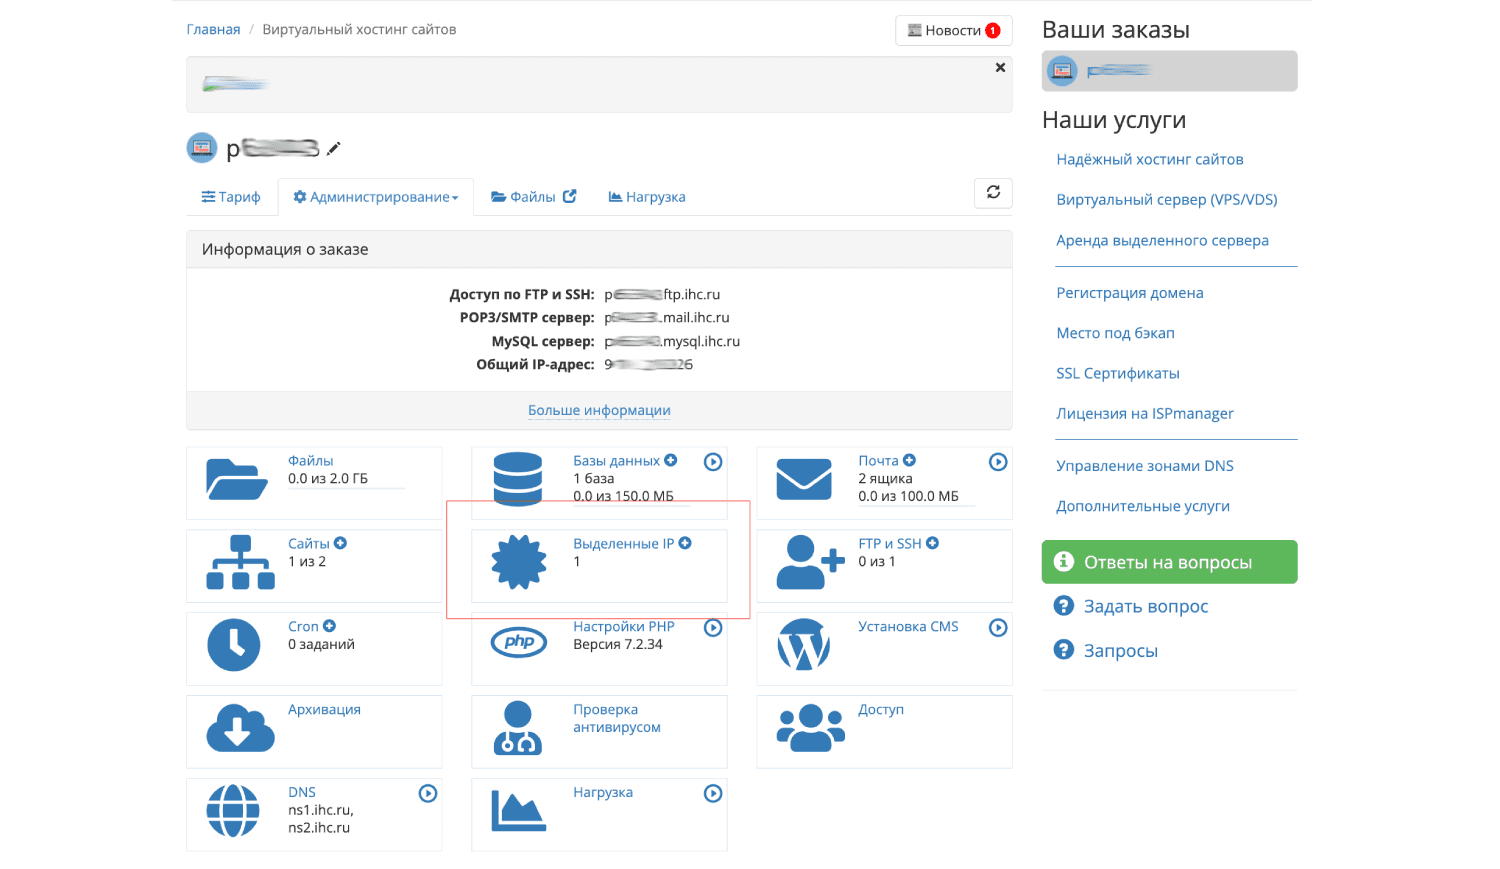This screenshot has height=869, width=1500.
Task: Click the Ответы на вопросы button
Action: [1170, 562]
